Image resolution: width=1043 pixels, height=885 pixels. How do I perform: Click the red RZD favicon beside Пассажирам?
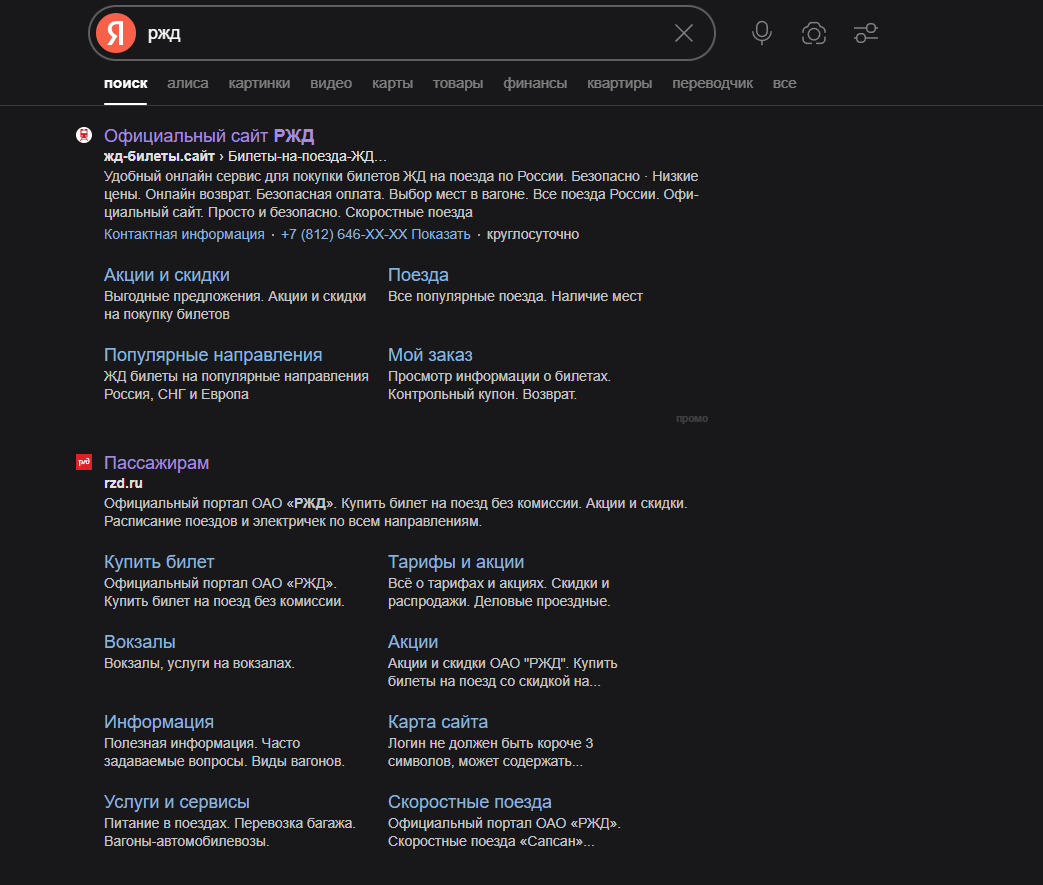coord(84,462)
